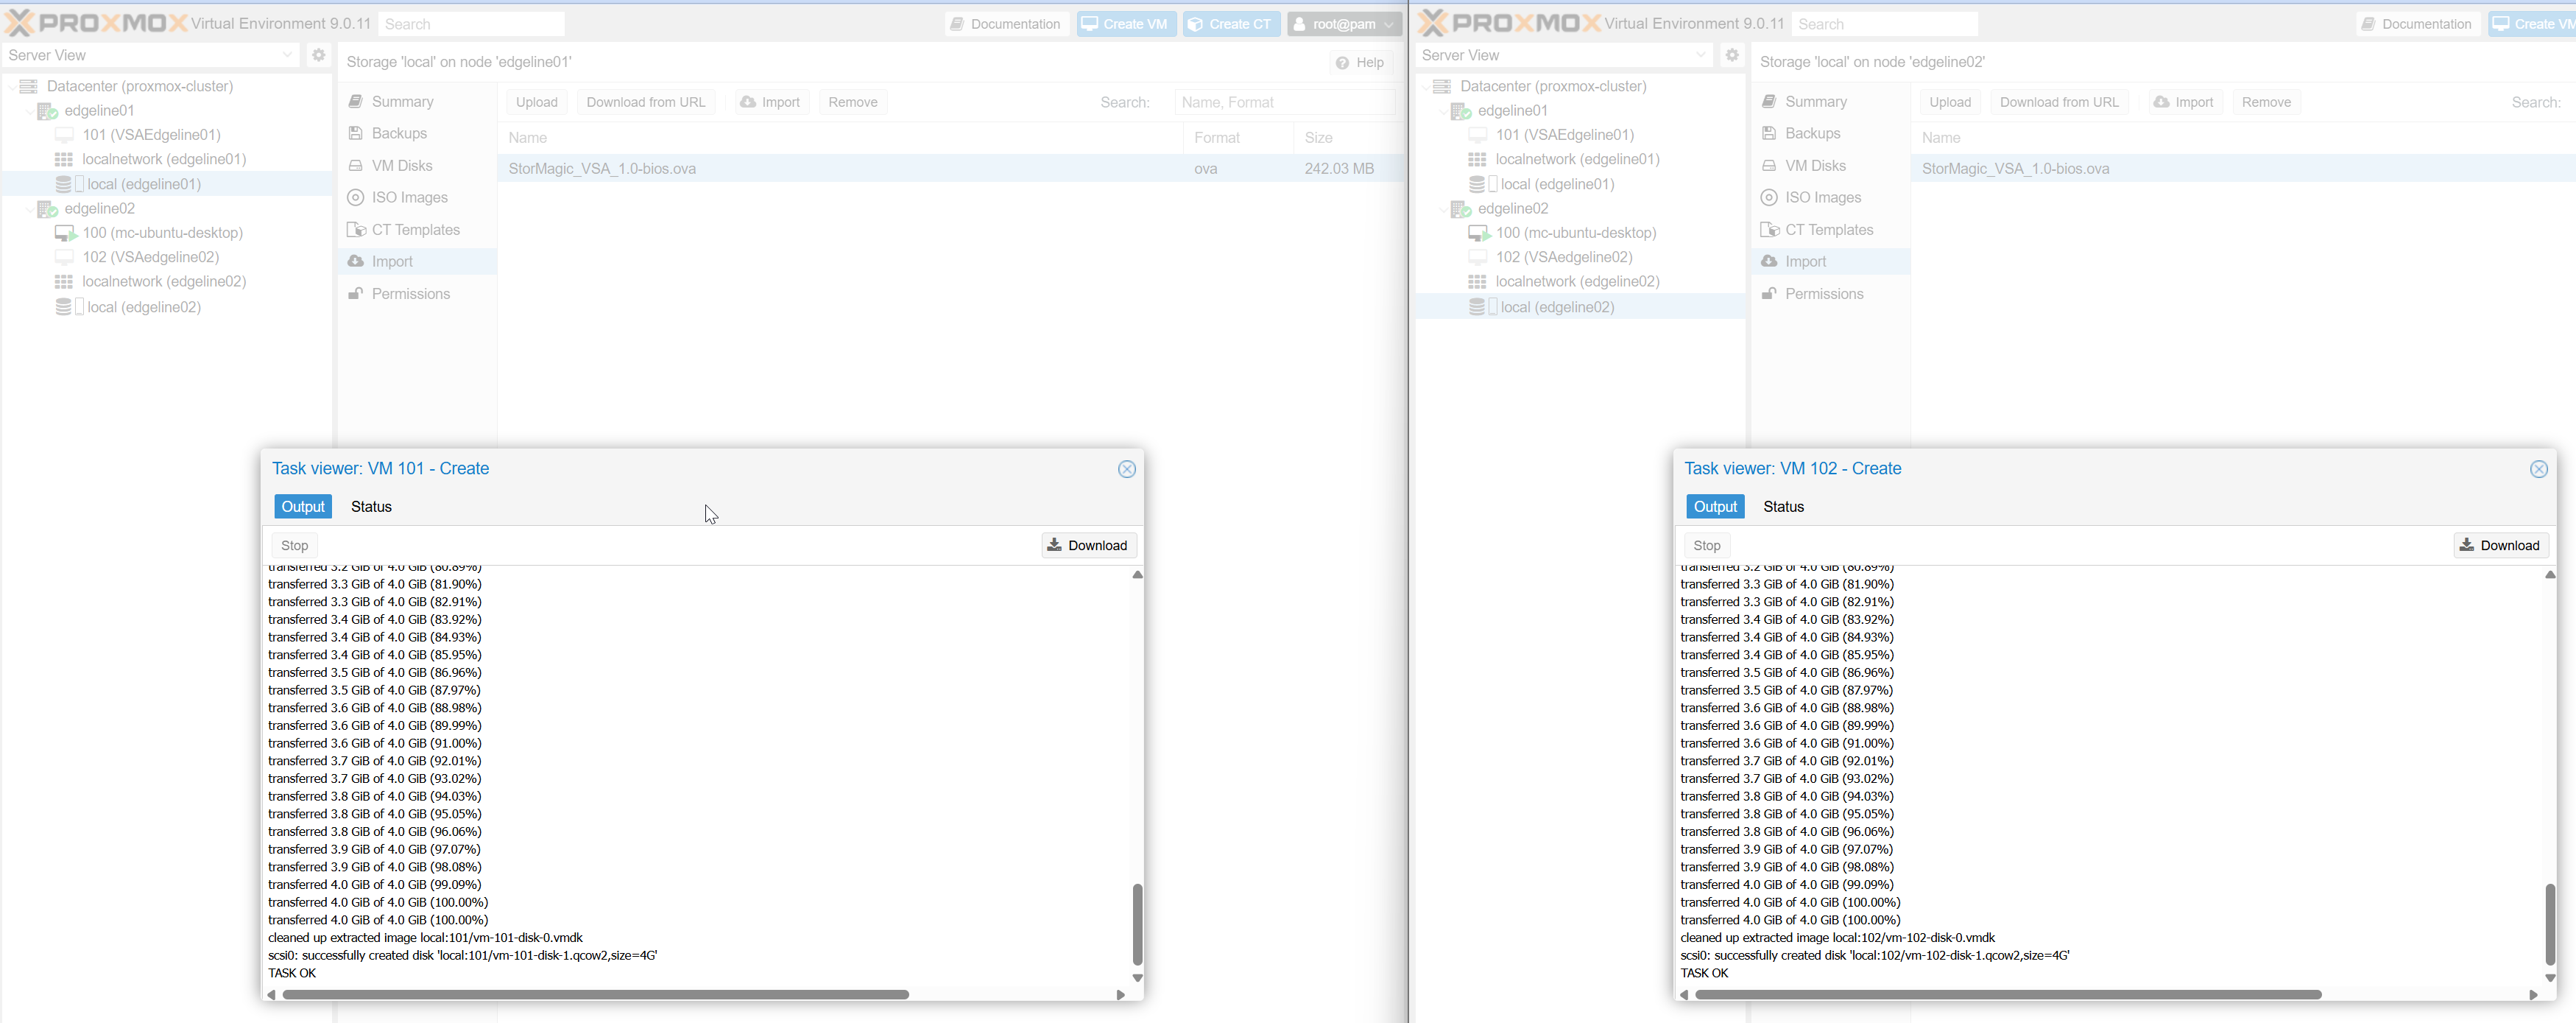Click Download from URL in left window
The image size is (2576, 1023).
point(646,102)
